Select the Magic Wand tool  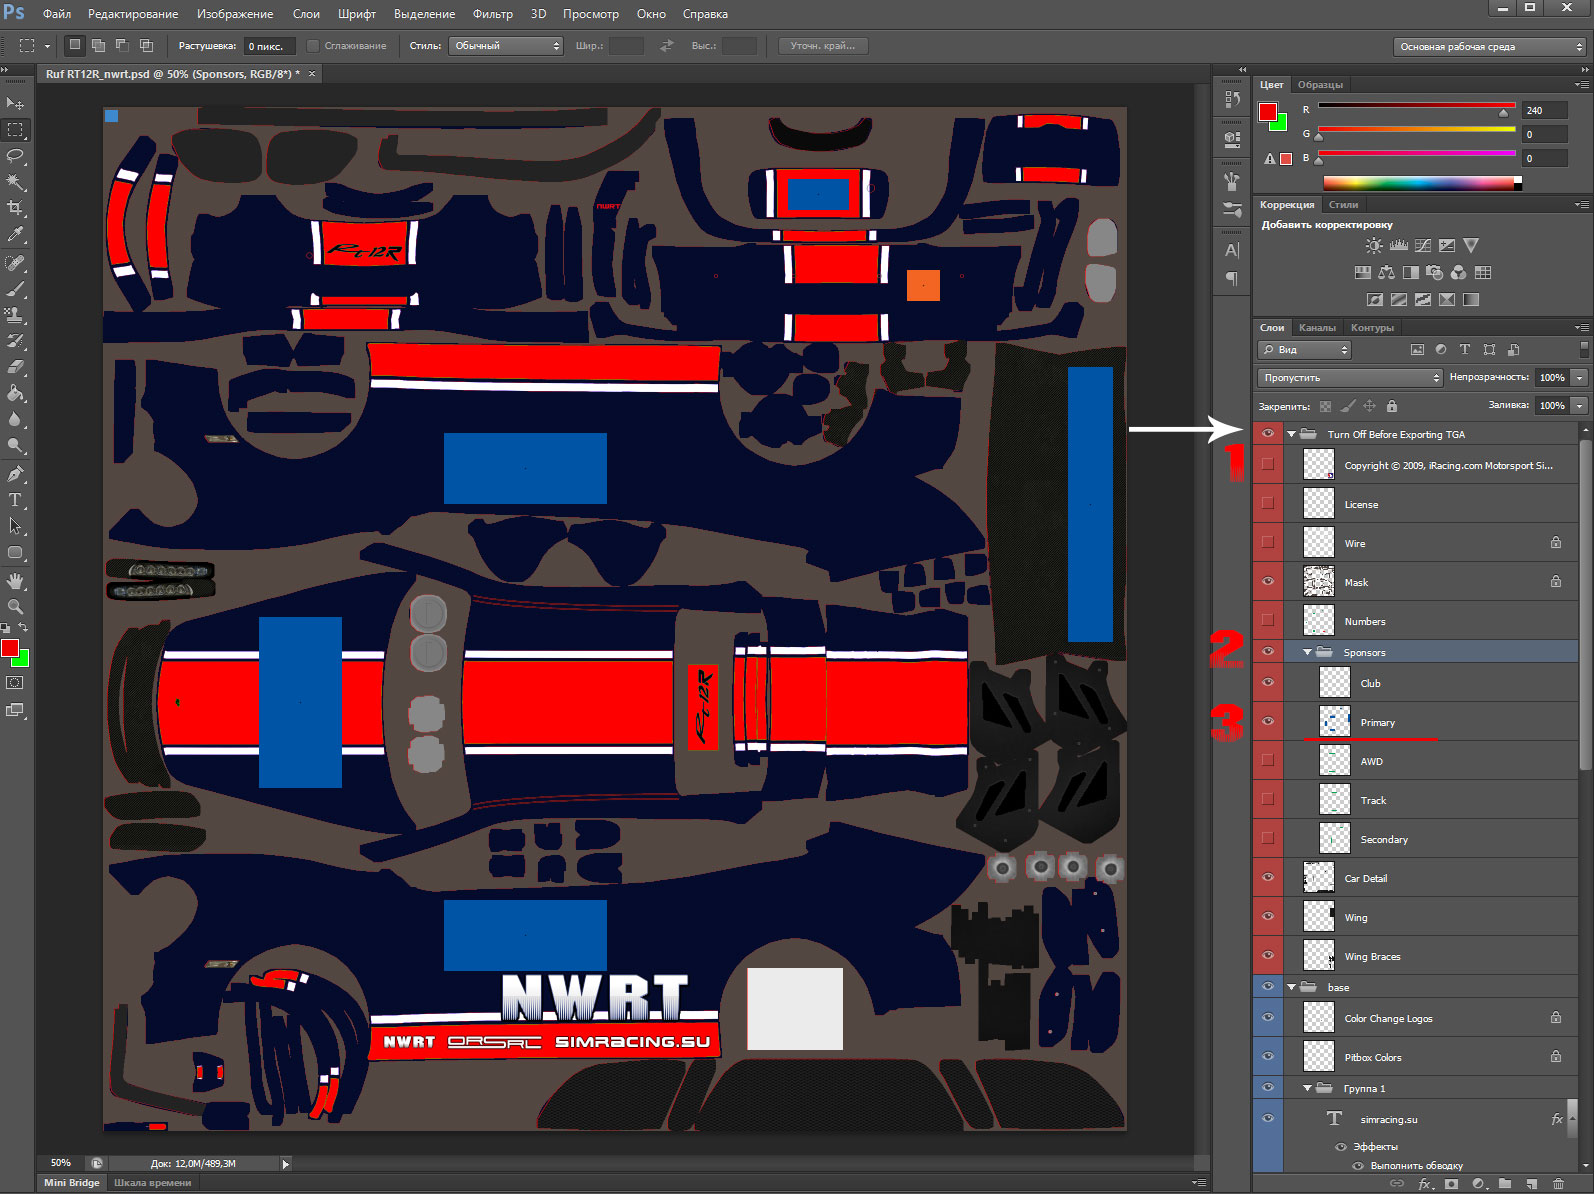tap(15, 182)
